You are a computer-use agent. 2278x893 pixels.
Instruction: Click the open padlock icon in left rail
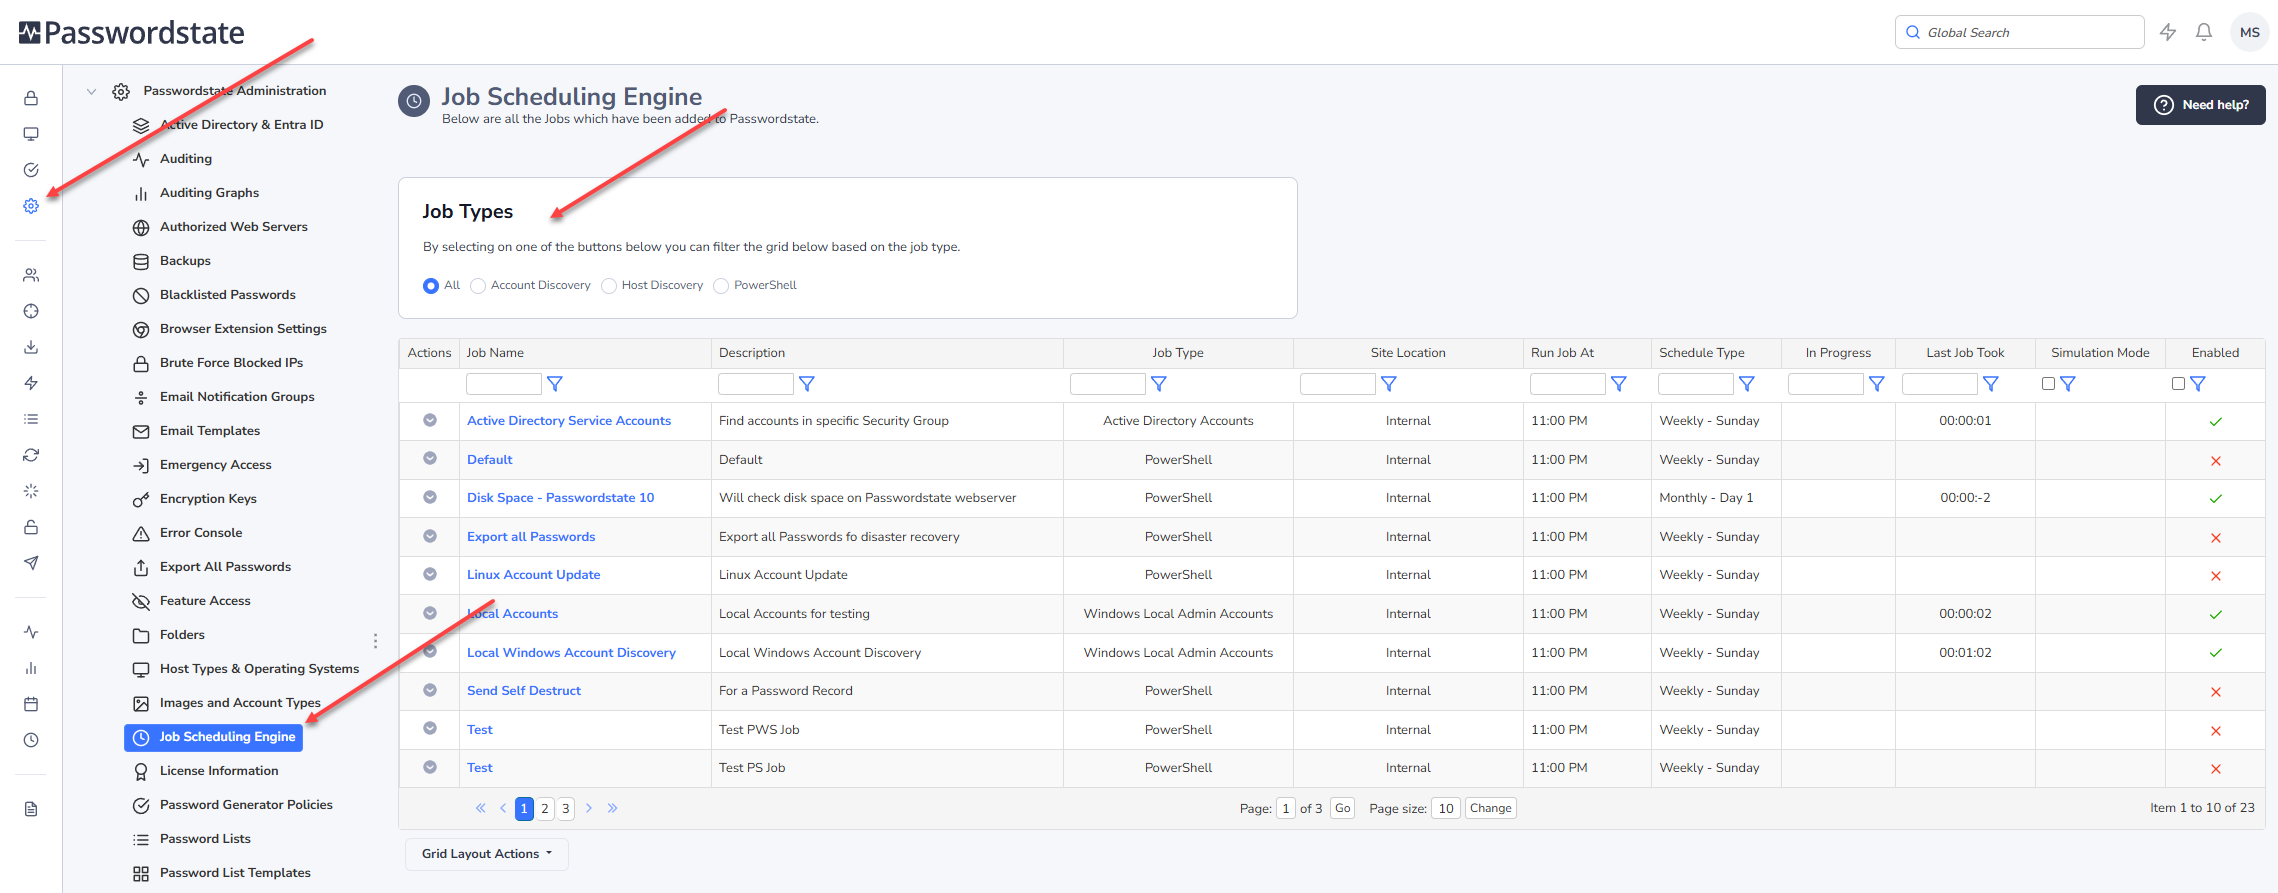click(x=31, y=527)
